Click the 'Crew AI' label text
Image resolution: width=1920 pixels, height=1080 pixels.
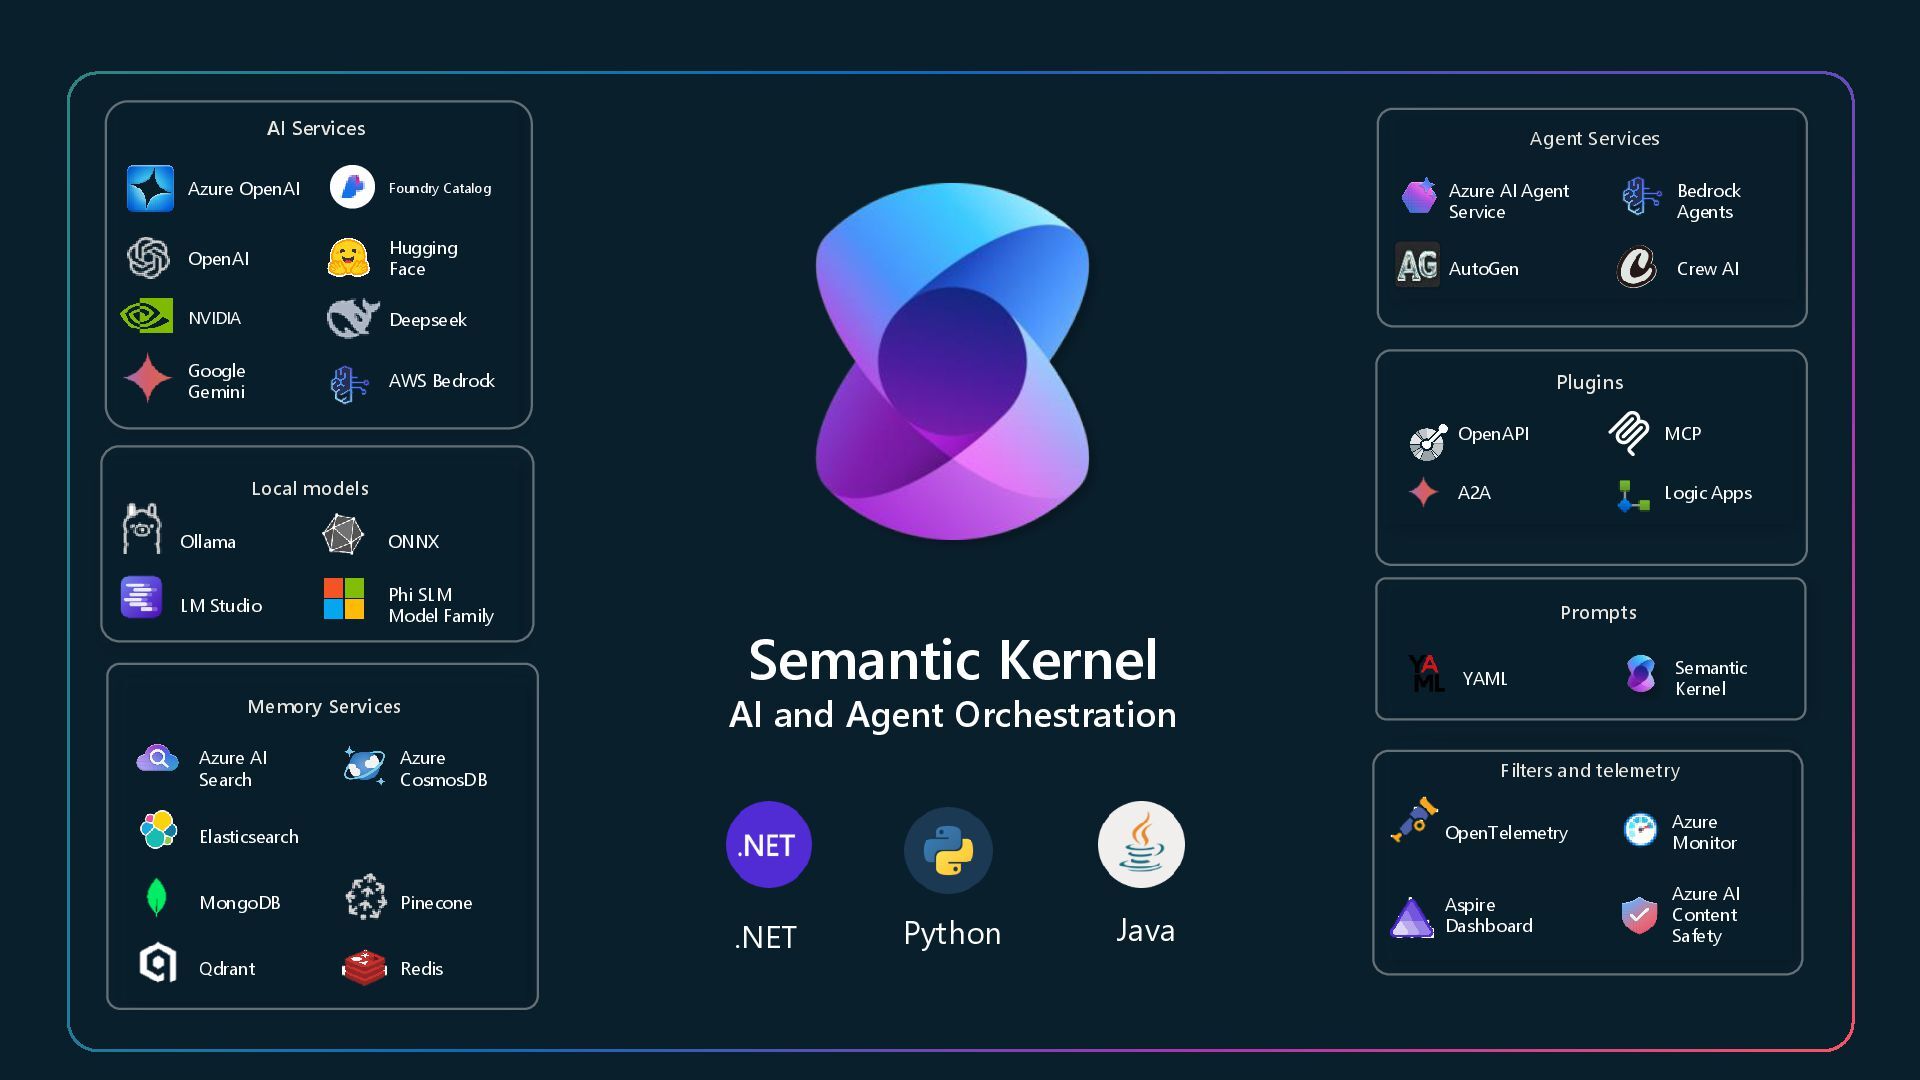(x=1707, y=268)
